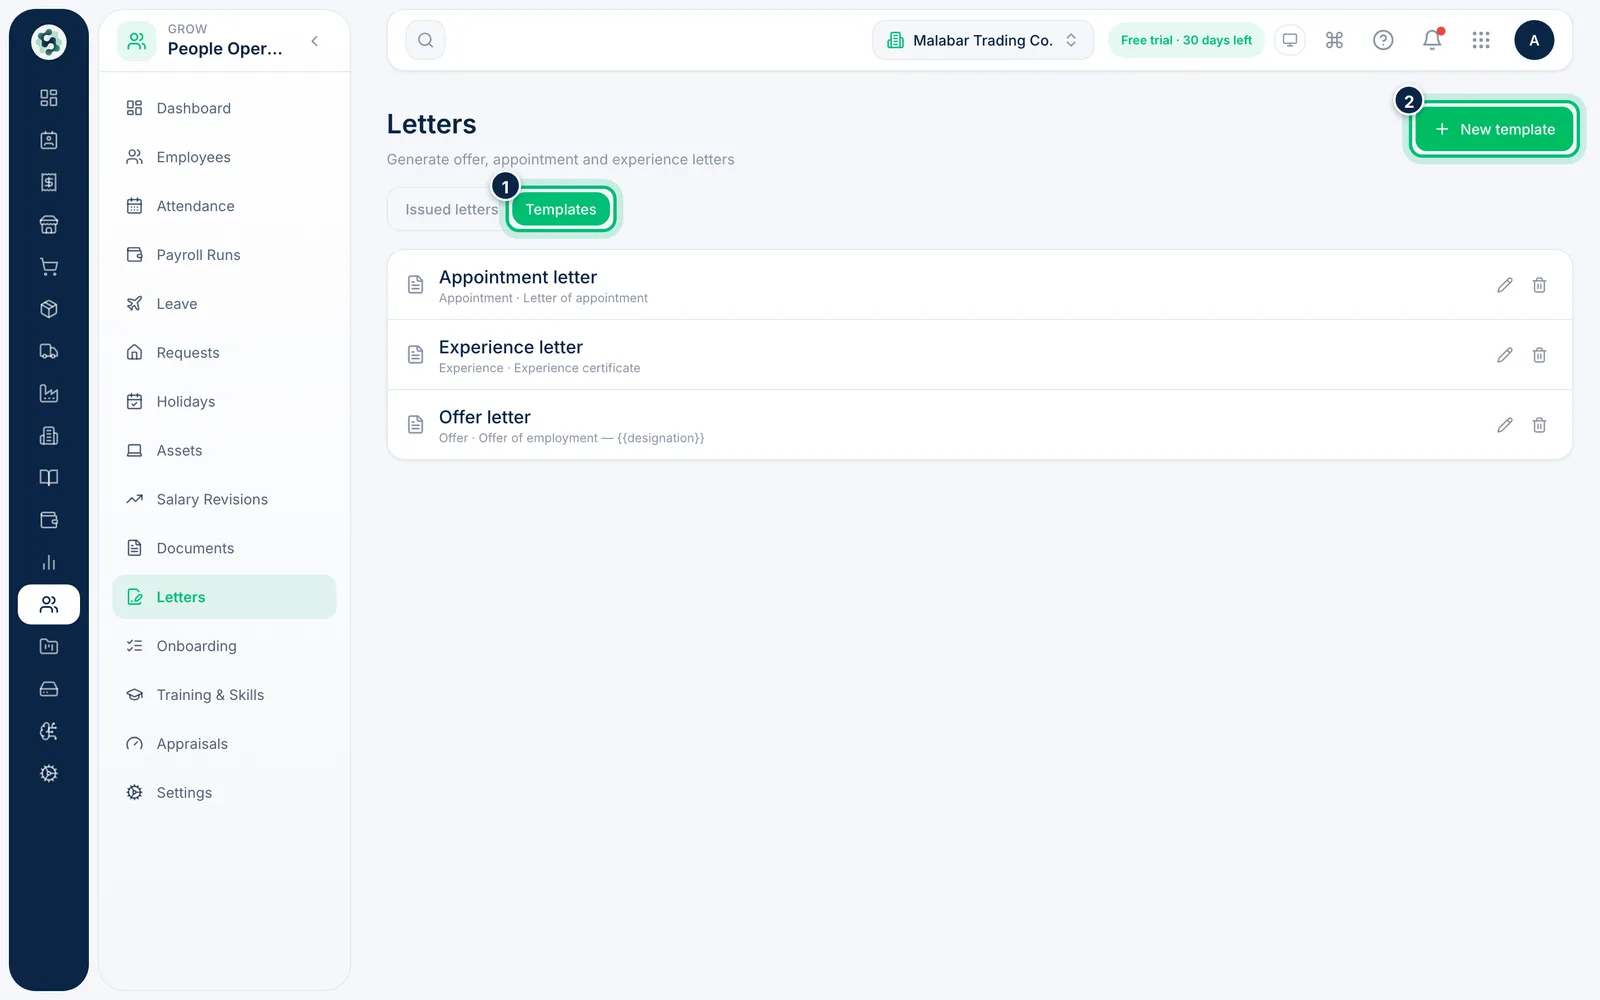
Task: Open the delivery truck icon in the dark rail
Action: tap(48, 351)
